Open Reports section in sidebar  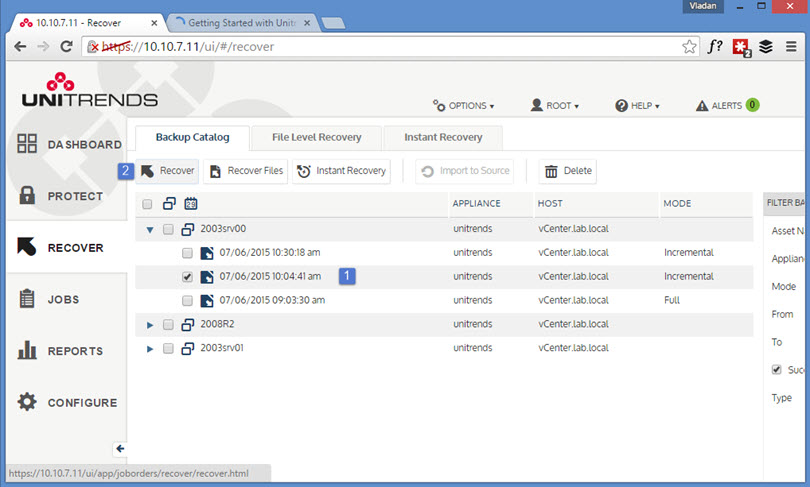60,351
